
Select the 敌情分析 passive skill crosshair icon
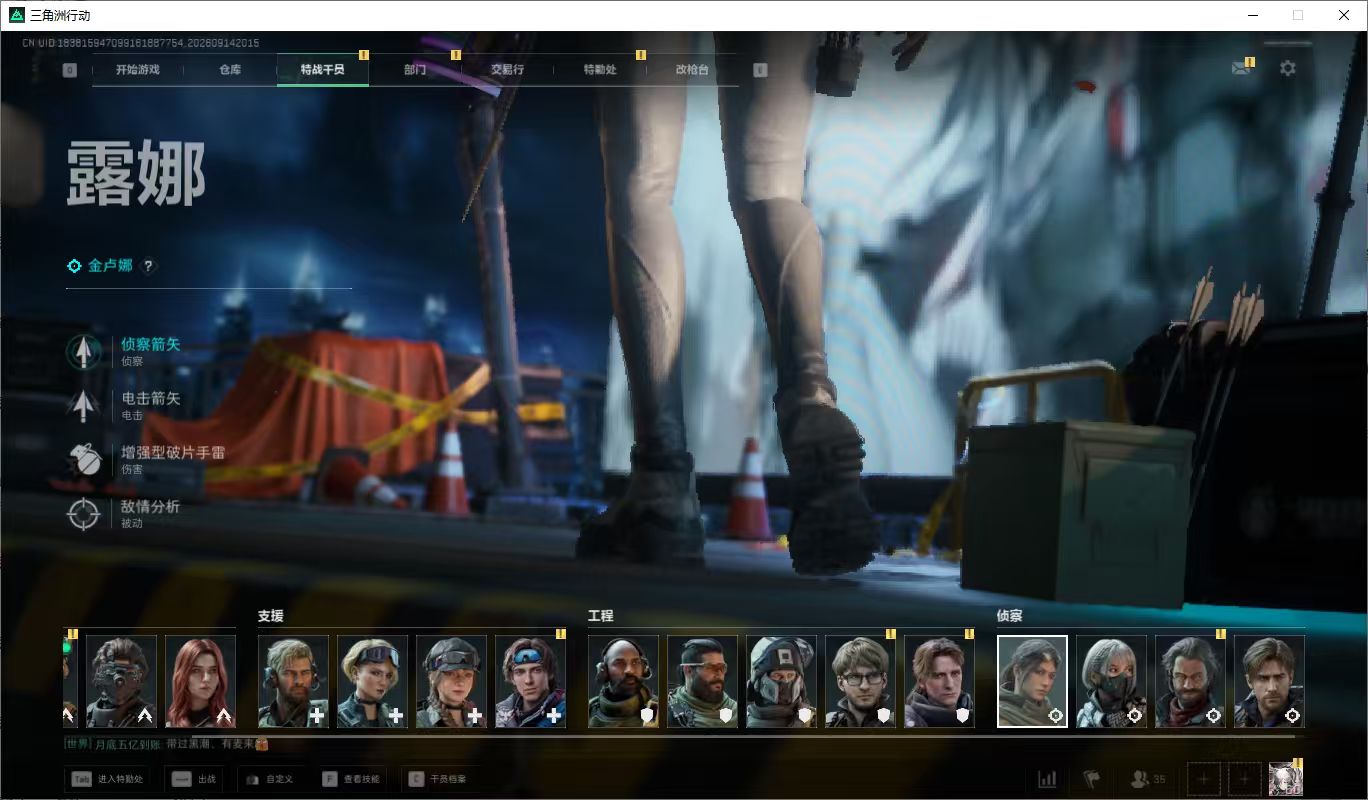click(84, 513)
